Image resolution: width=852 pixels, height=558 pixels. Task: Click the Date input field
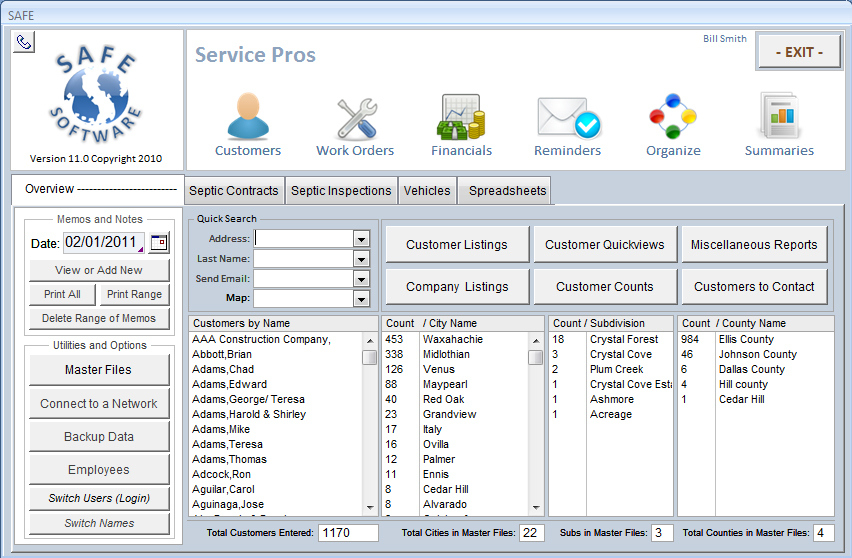[x=103, y=243]
